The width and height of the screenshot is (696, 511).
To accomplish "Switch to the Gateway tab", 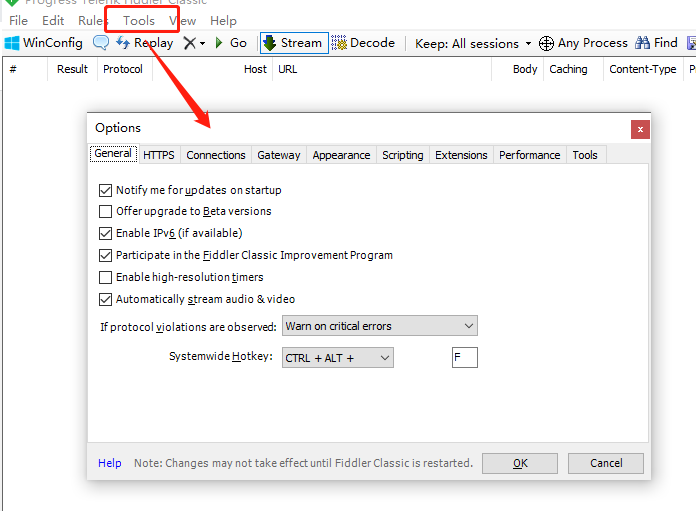I will [x=279, y=155].
